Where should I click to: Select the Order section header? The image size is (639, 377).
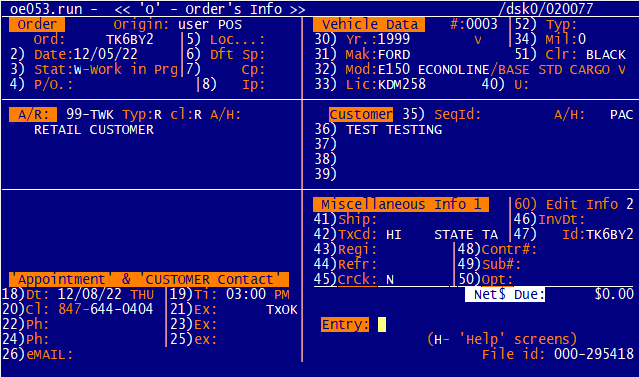pyautogui.click(x=37, y=24)
